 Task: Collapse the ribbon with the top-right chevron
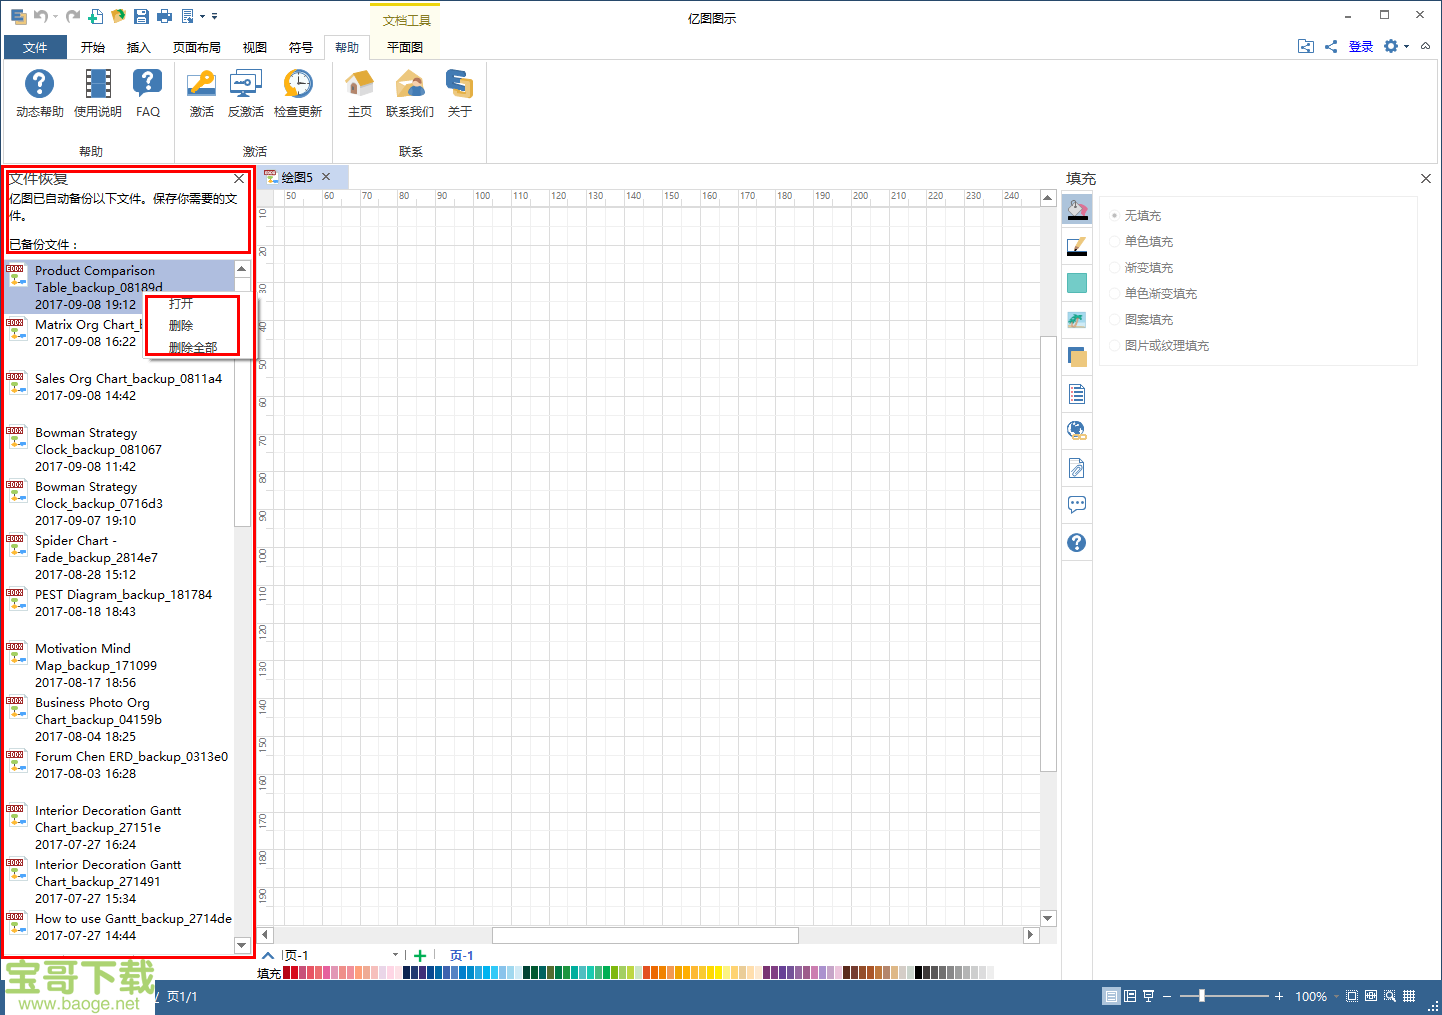tap(1425, 46)
